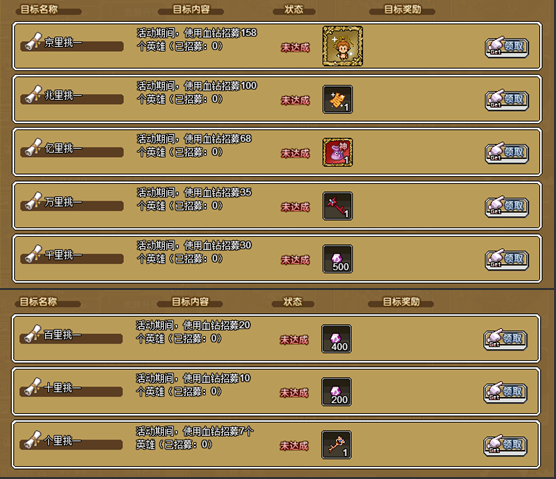The height and width of the screenshot is (479, 556).
Task: Claim reward for 十里挑一 goal
Action: tap(505, 392)
